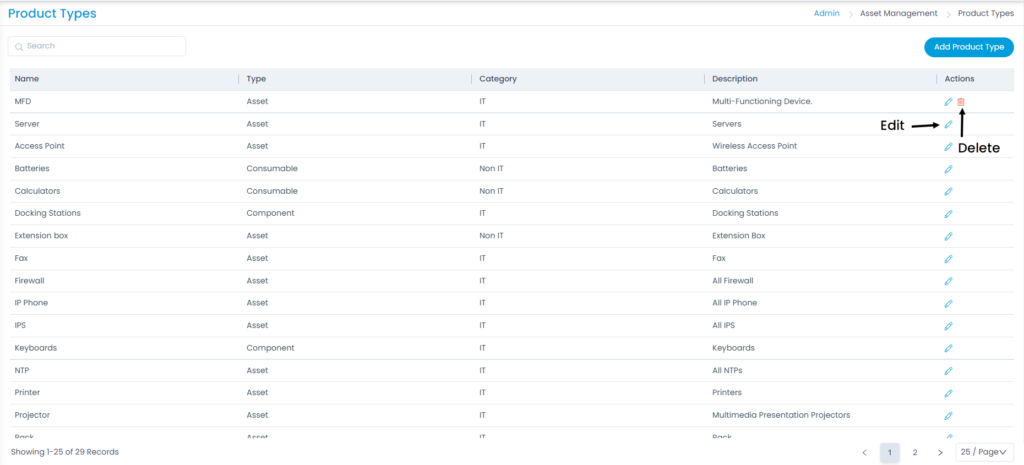Select the Access Point name cell
Viewport: 1024px width, 465px height.
pos(39,146)
